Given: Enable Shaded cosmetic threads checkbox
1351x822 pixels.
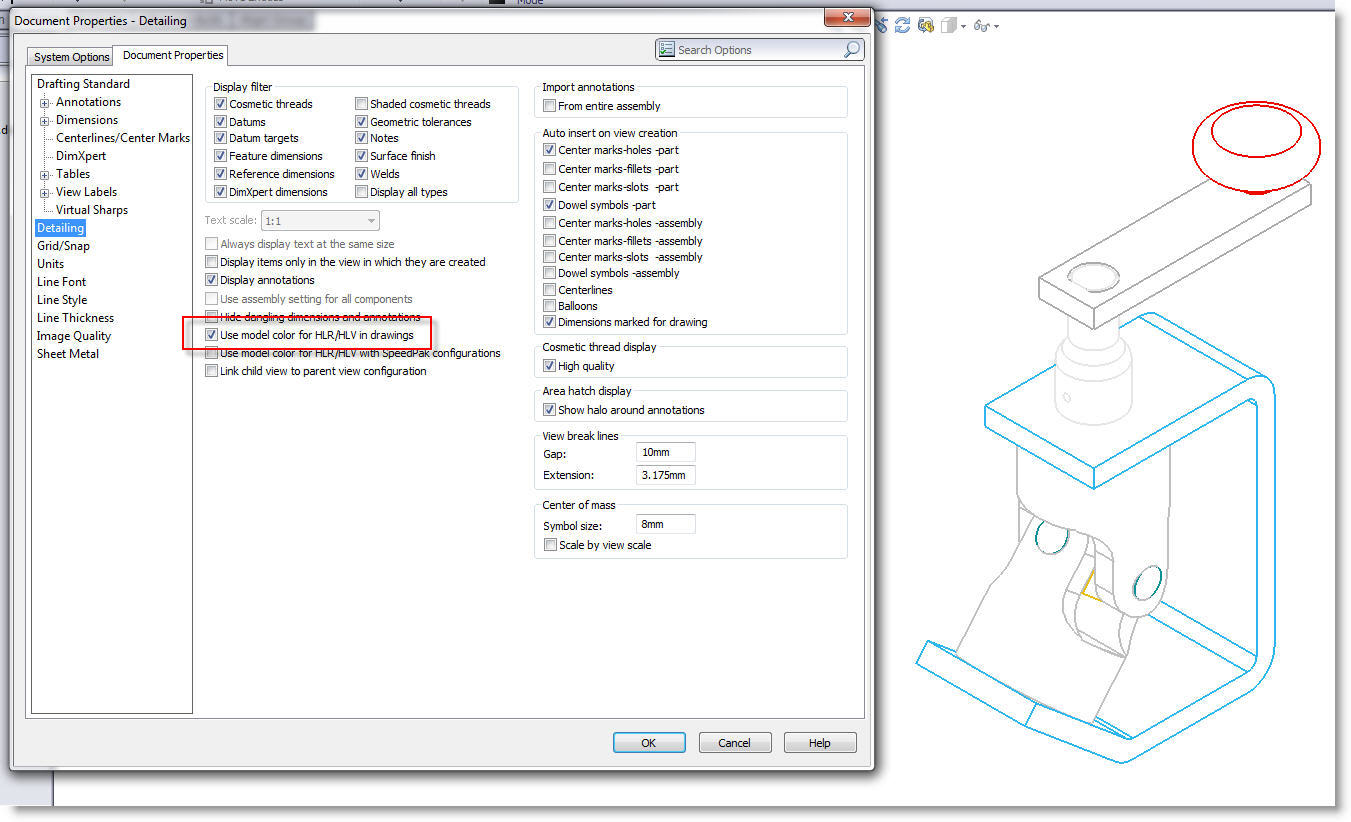Looking at the screenshot, I should 361,104.
